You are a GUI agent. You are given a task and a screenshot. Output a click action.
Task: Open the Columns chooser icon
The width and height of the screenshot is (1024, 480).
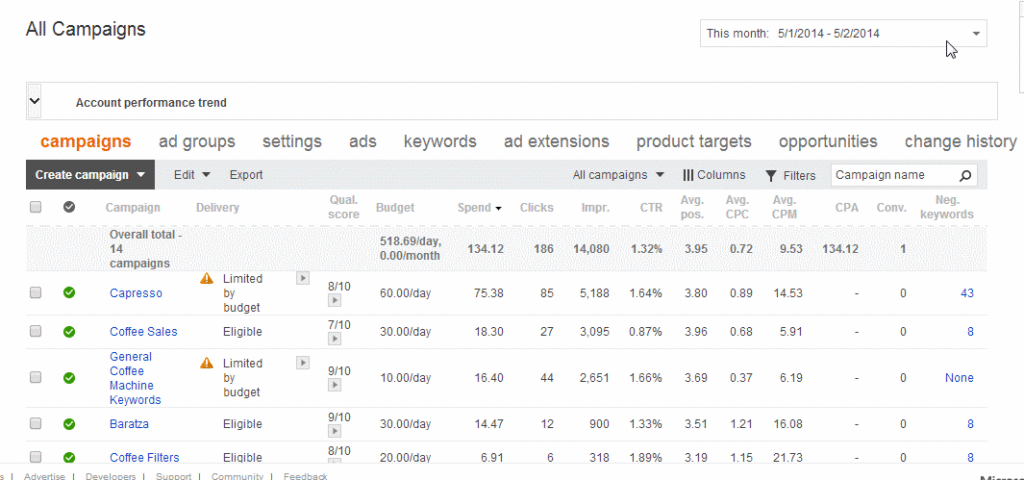tap(688, 175)
